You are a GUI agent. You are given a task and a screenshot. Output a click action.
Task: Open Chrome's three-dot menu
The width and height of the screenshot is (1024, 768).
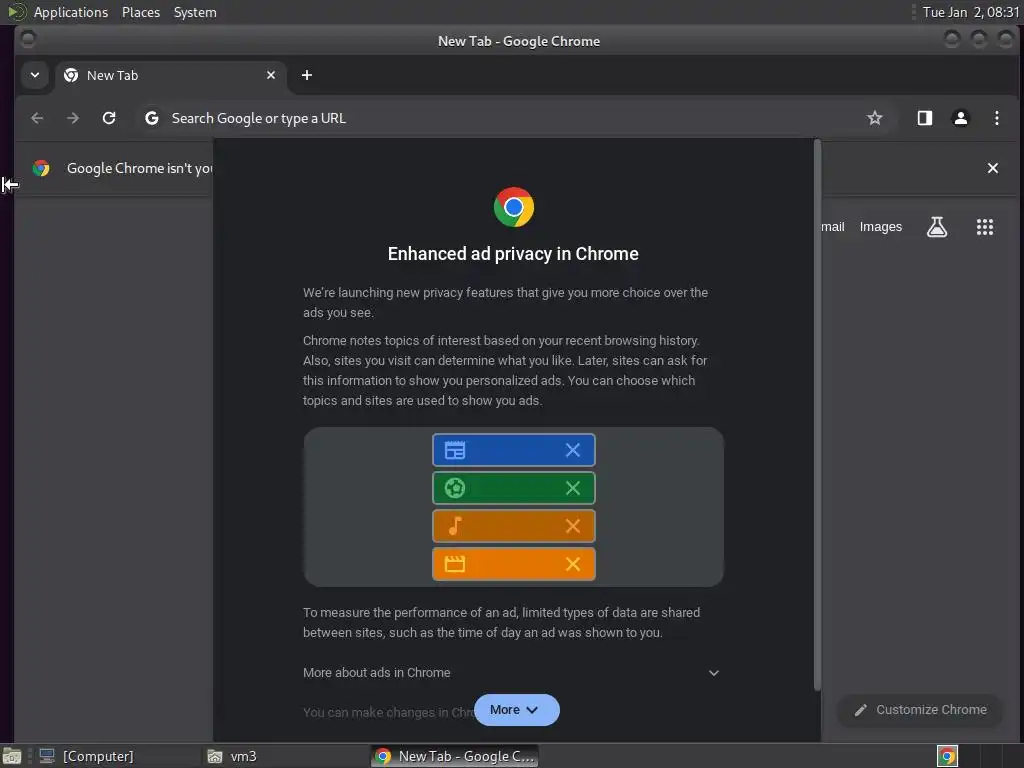click(997, 118)
